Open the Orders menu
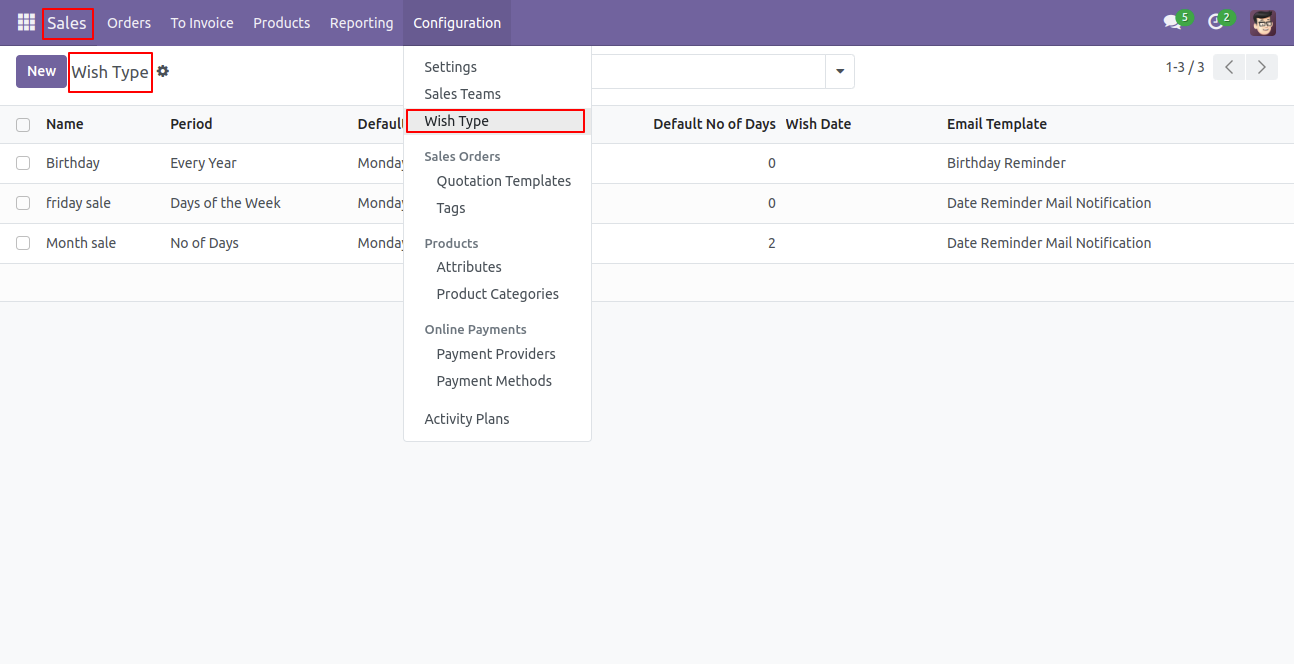 click(x=129, y=22)
